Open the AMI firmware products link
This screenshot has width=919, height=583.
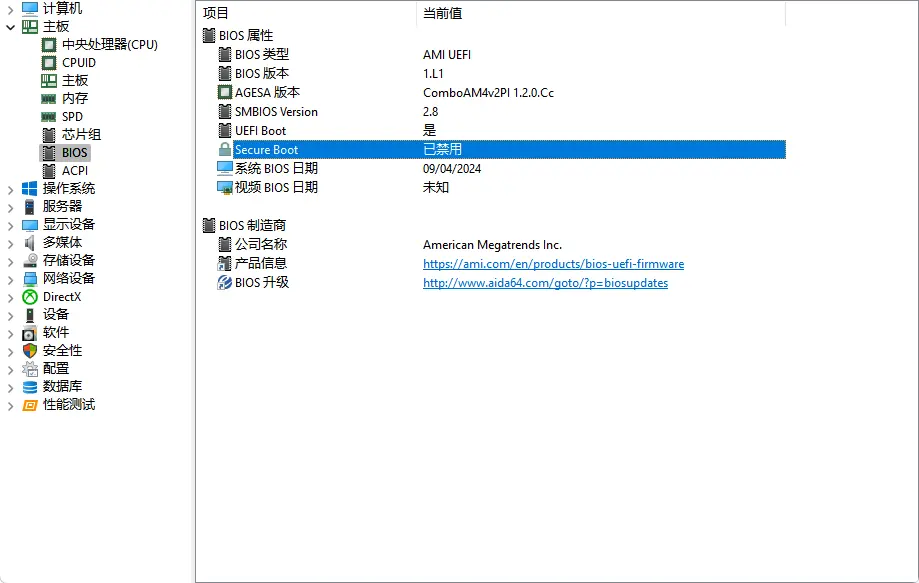click(x=553, y=263)
